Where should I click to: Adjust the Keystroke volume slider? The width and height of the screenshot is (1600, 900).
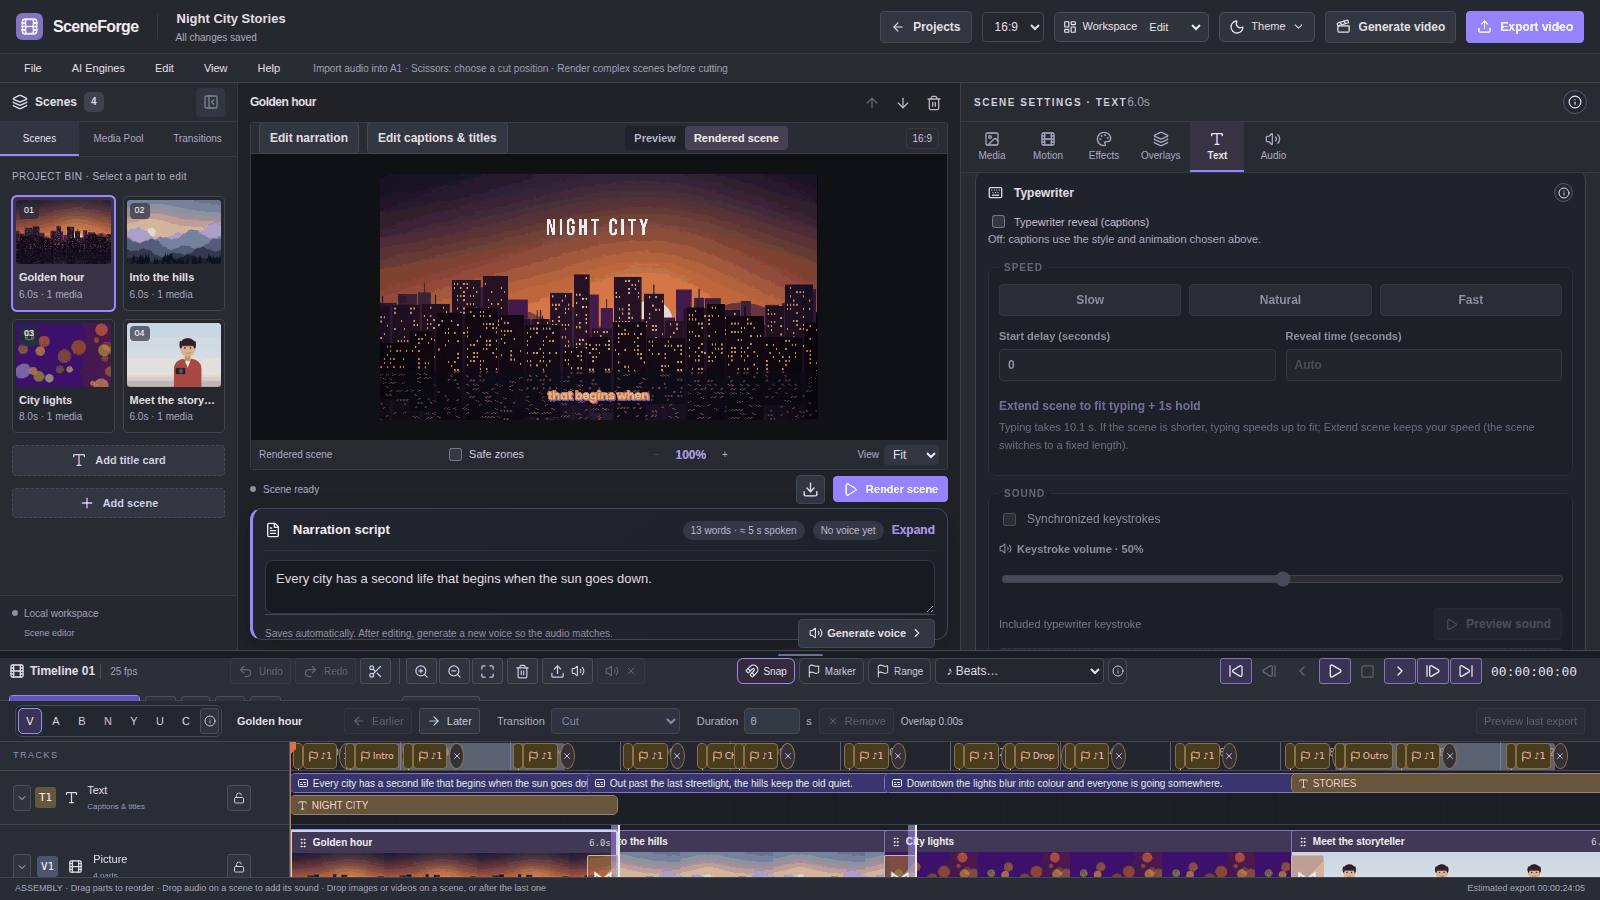pyautogui.click(x=1282, y=579)
